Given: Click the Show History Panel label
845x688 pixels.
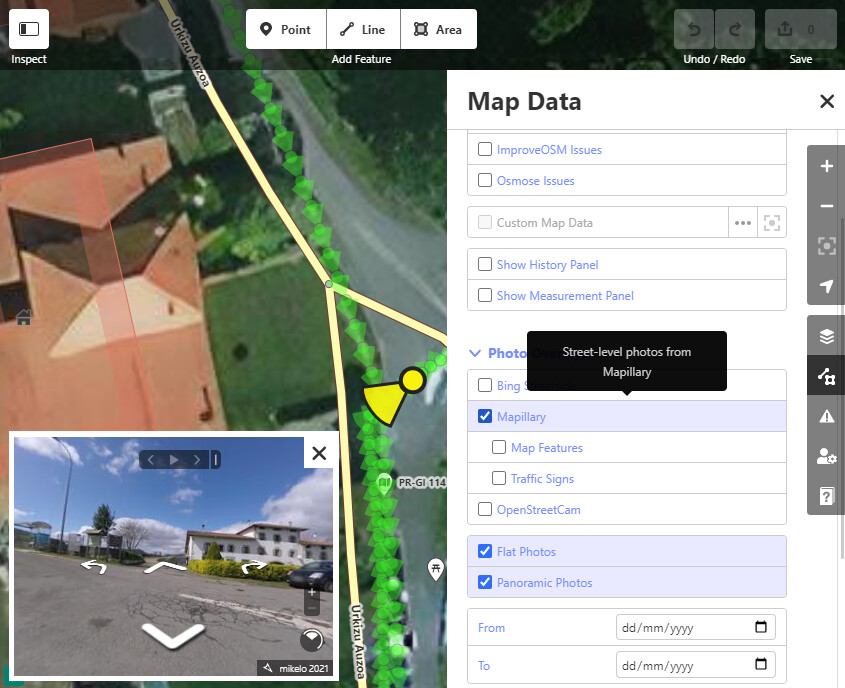Looking at the screenshot, I should pyautogui.click(x=548, y=265).
